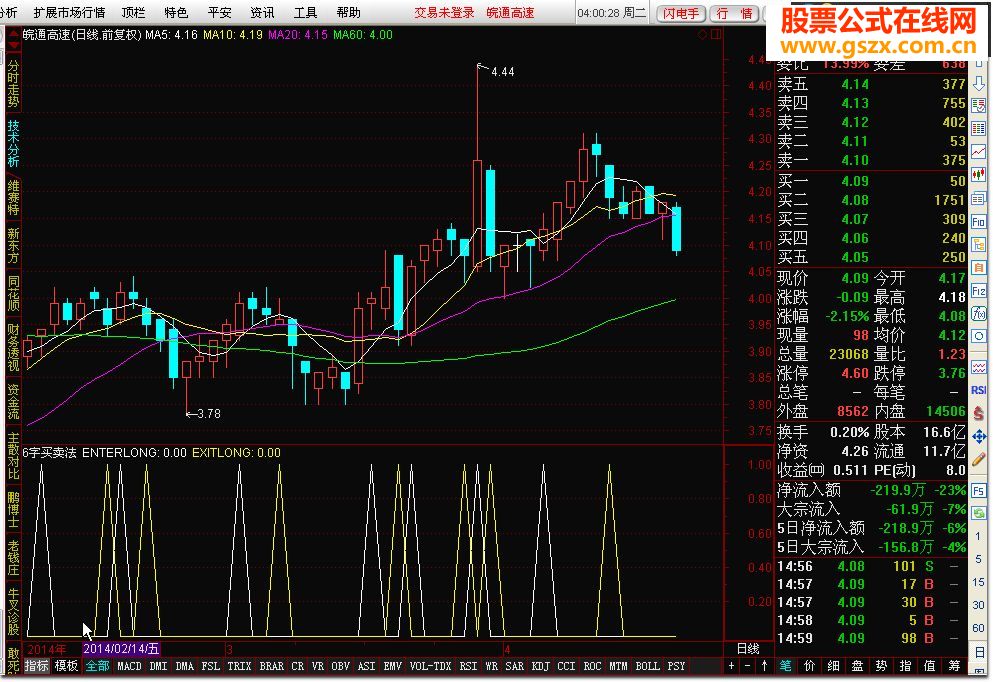Click the down-arrow icon in right toolbar

tap(979, 84)
